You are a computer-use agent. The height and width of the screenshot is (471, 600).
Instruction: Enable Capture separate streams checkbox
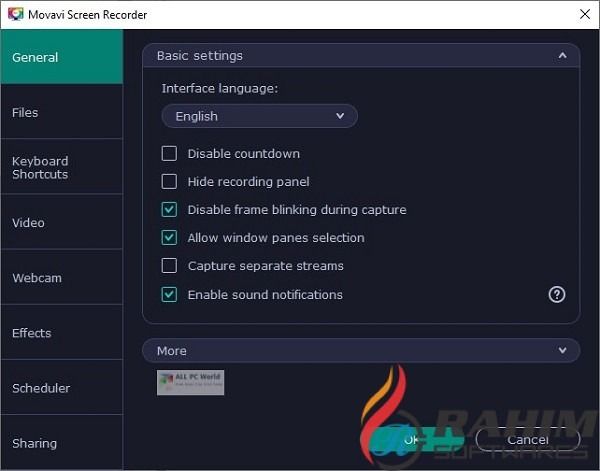[x=169, y=266]
